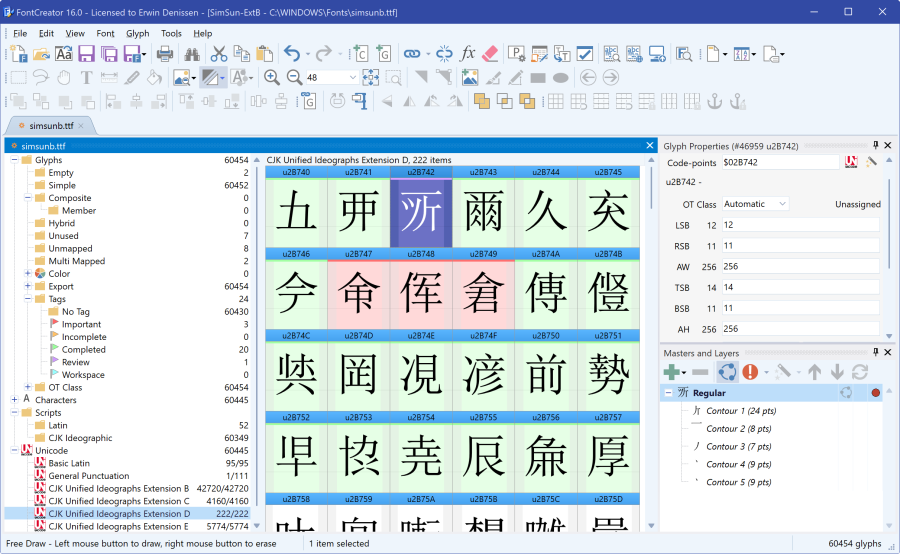Click the blue checkmark validate icon
This screenshot has width=900, height=554.
pyautogui.click(x=584, y=54)
